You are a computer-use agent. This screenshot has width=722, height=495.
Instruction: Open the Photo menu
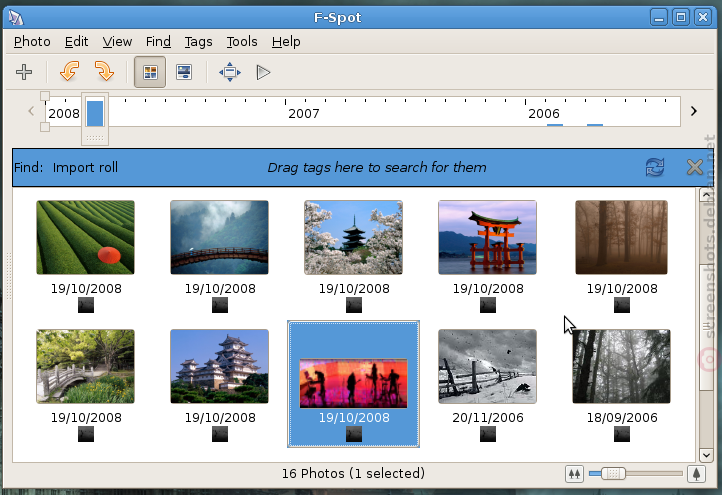(32, 42)
